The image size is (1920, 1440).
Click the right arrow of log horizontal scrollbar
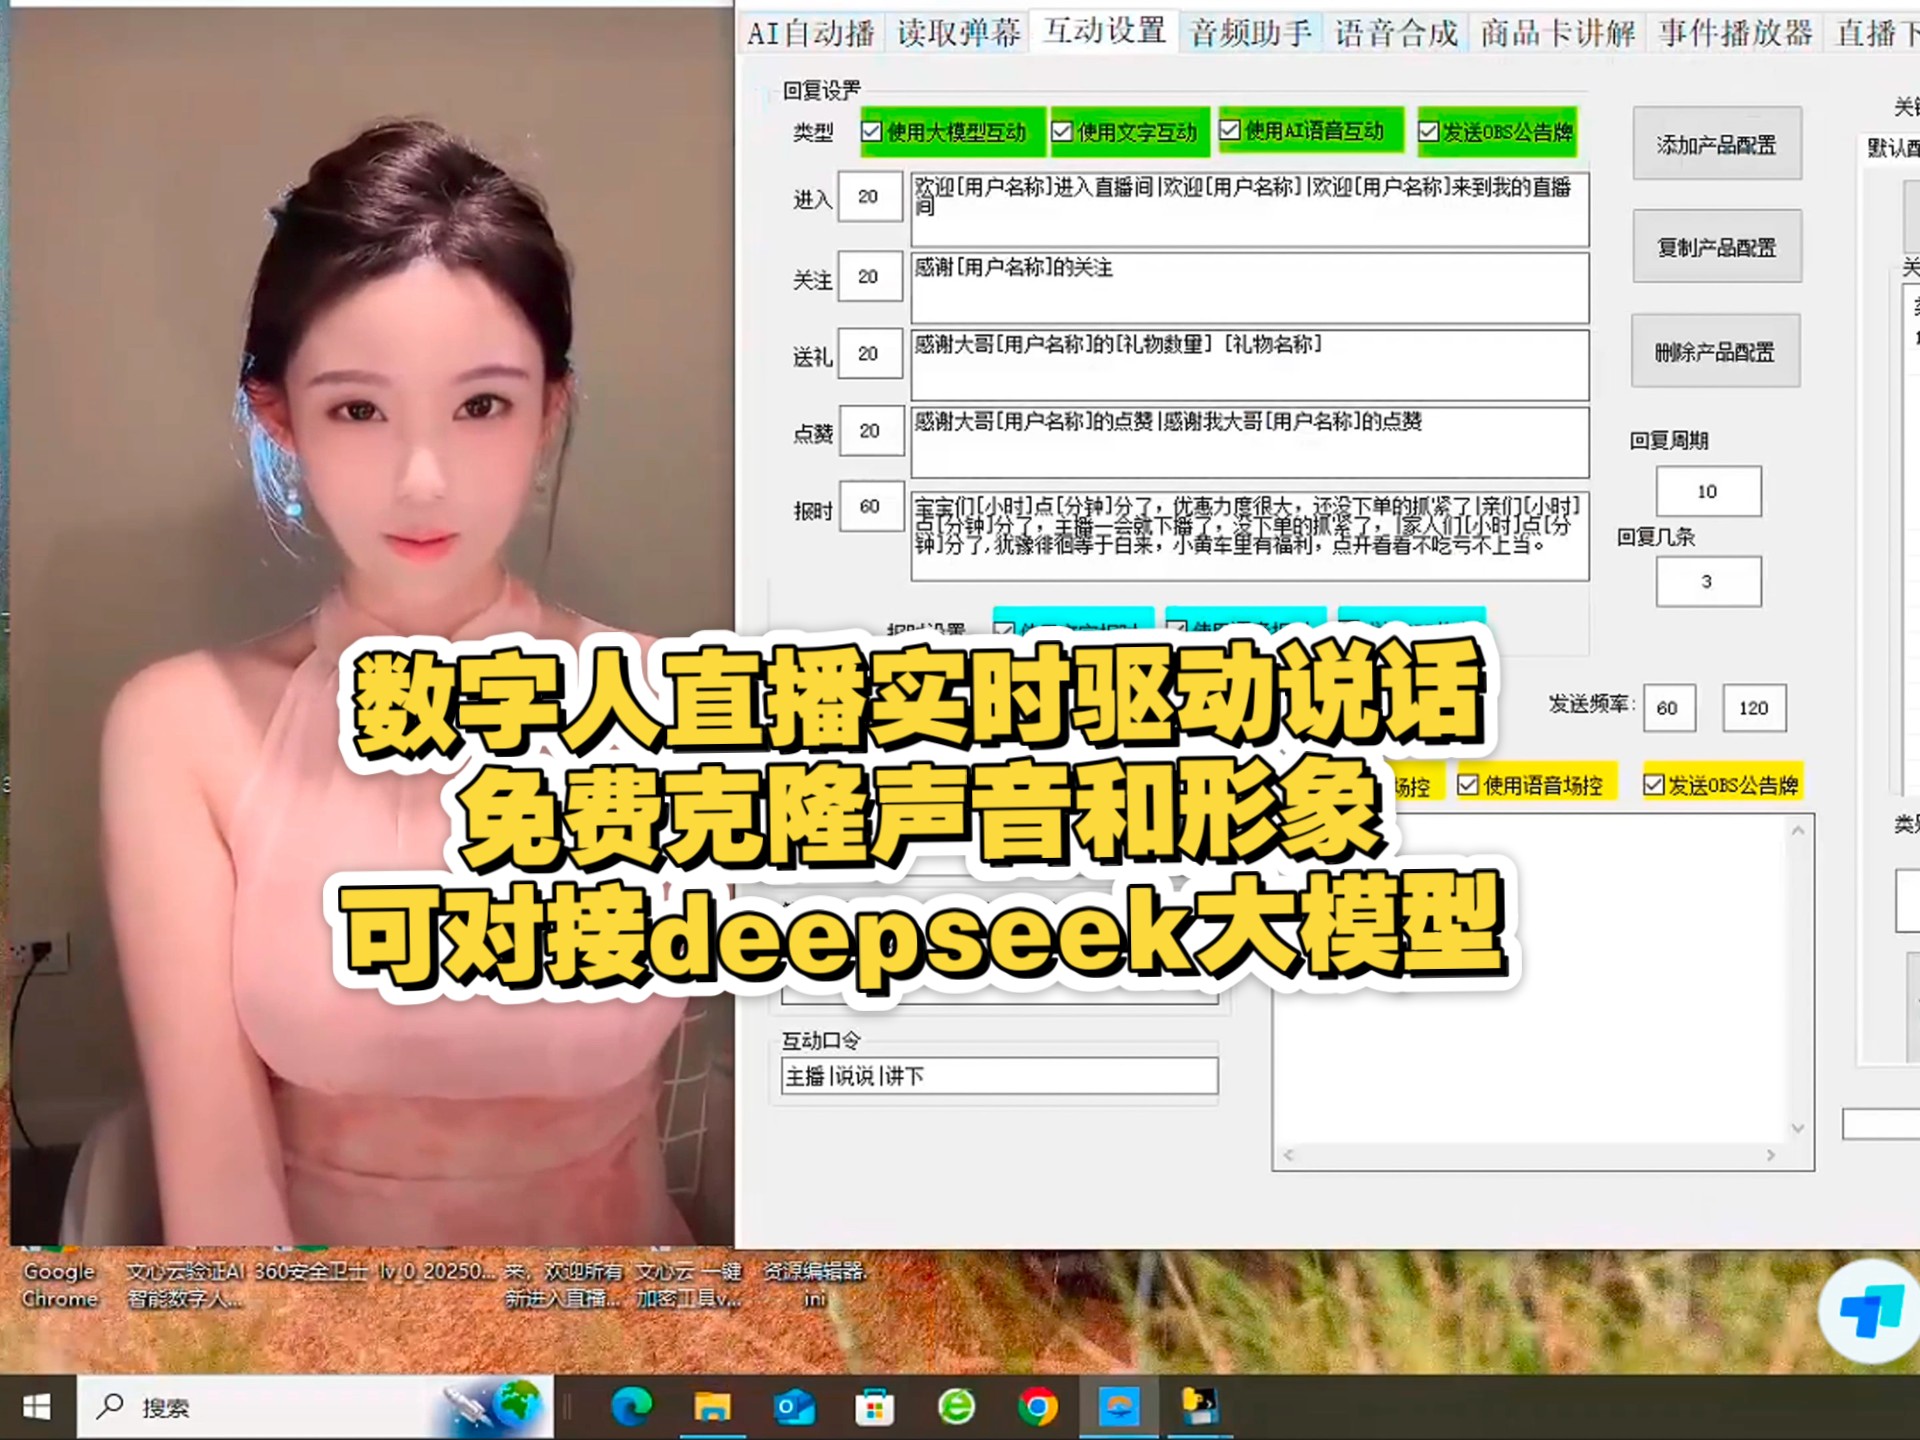[x=1771, y=1155]
